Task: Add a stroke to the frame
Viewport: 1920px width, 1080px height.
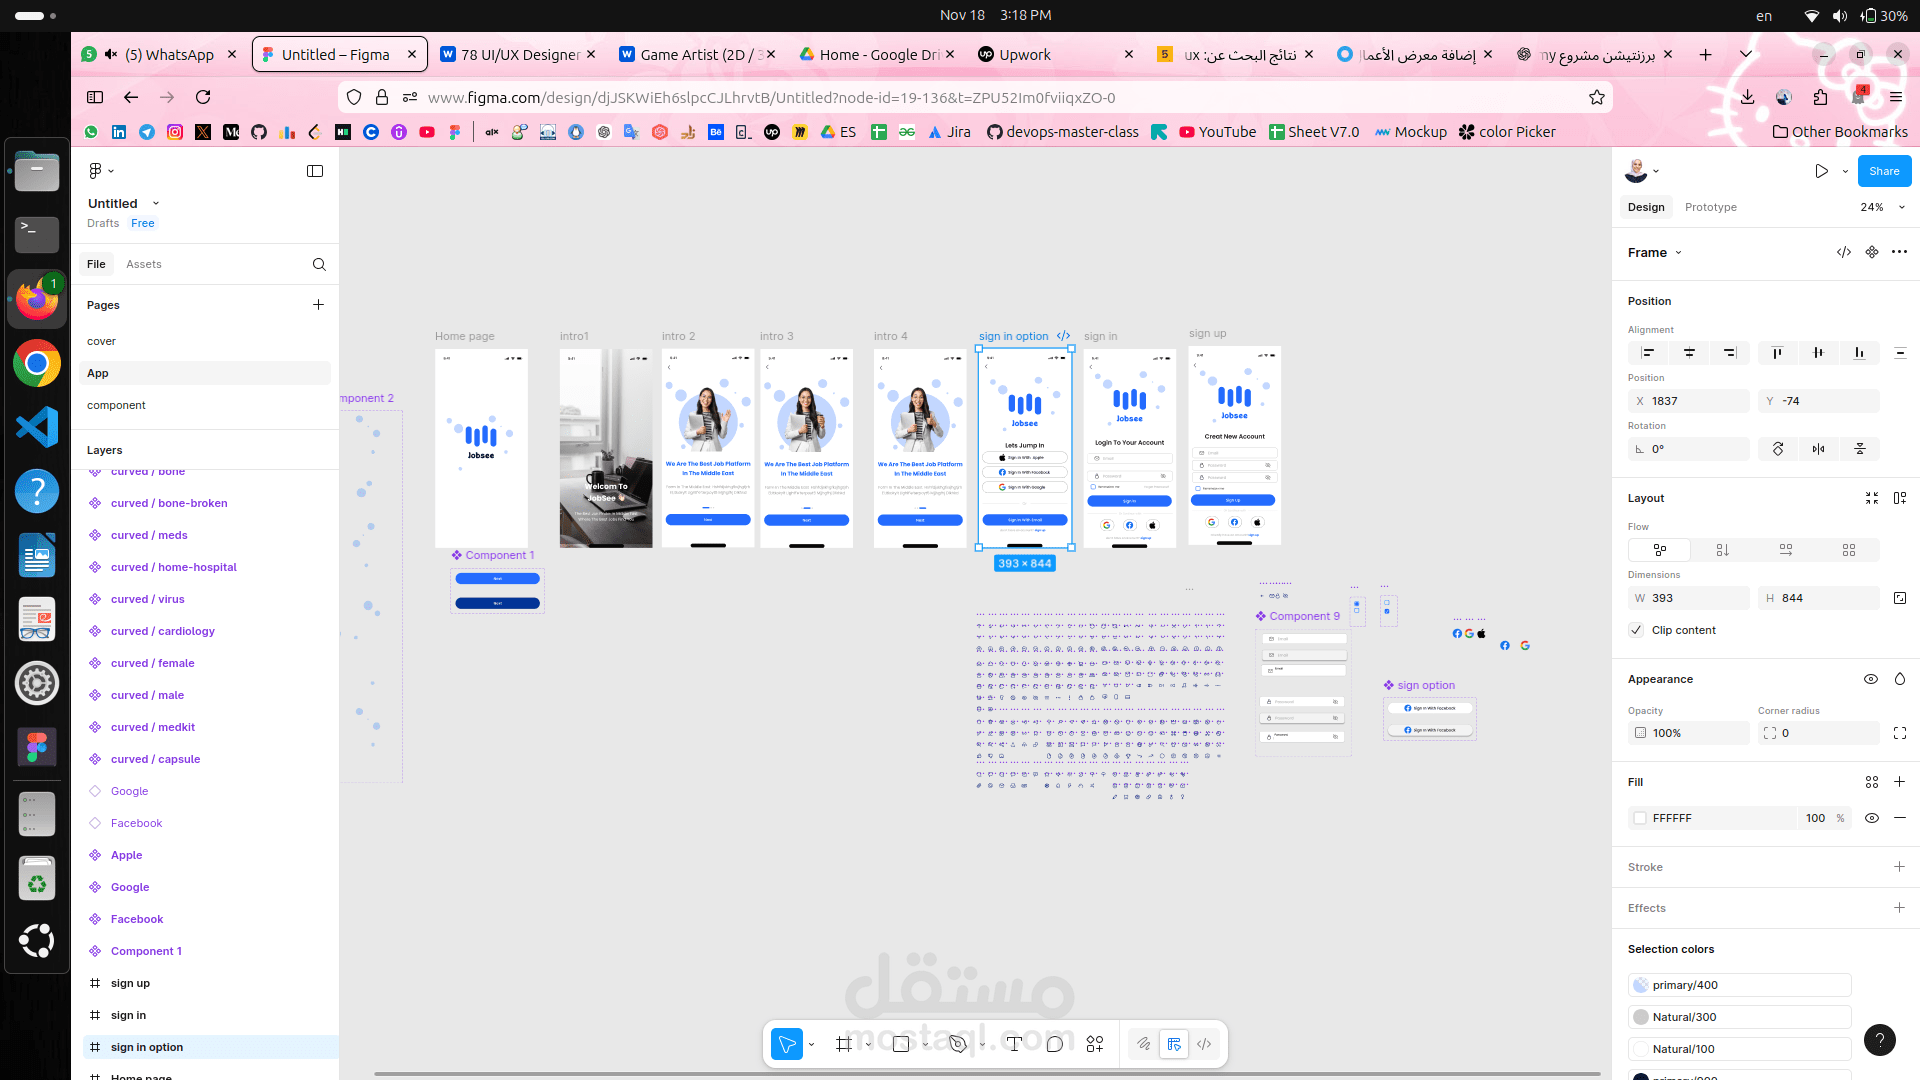Action: pos(1899,867)
